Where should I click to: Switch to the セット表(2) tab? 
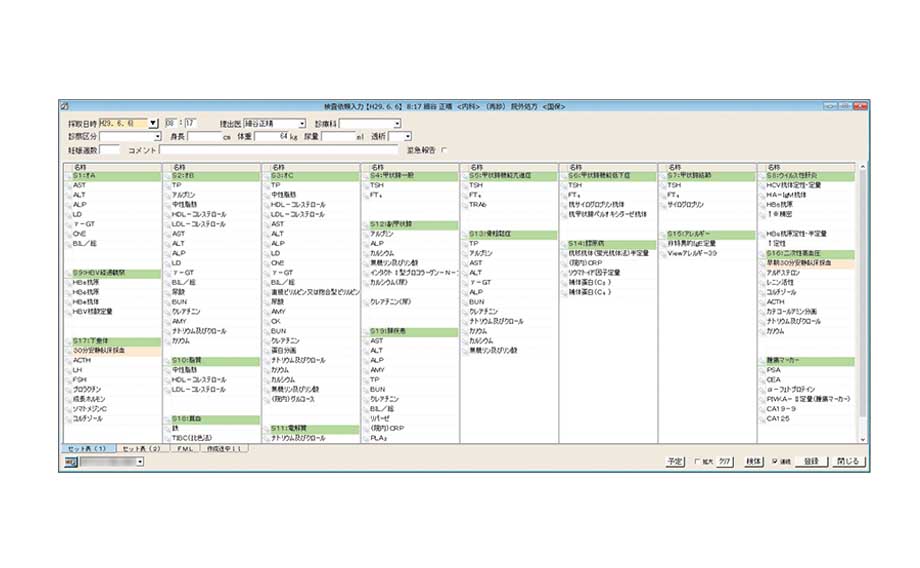pos(142,449)
